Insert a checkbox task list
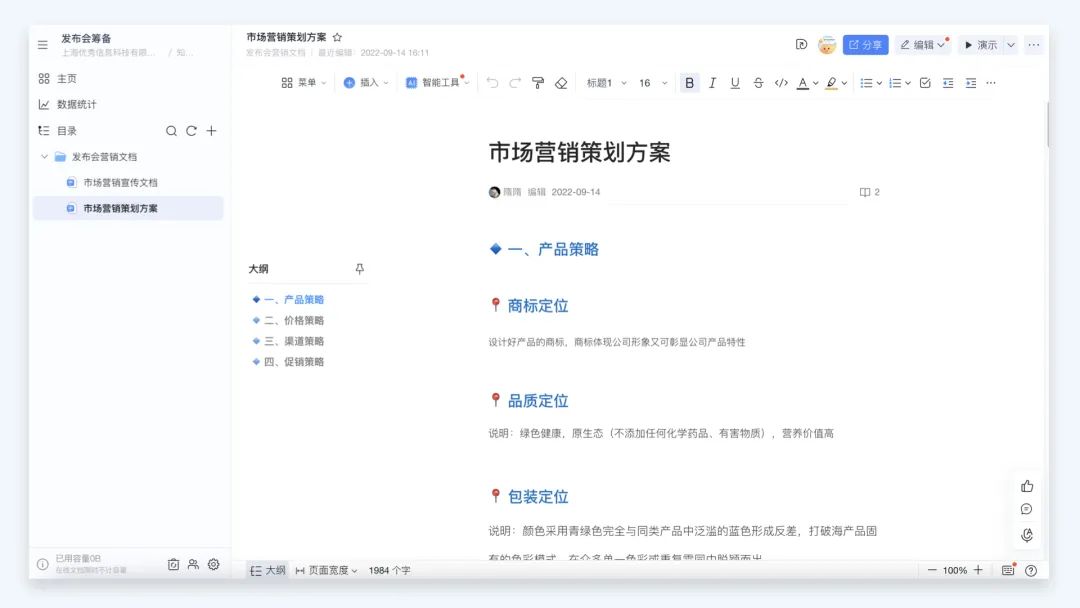Image resolution: width=1080 pixels, height=608 pixels. (924, 83)
